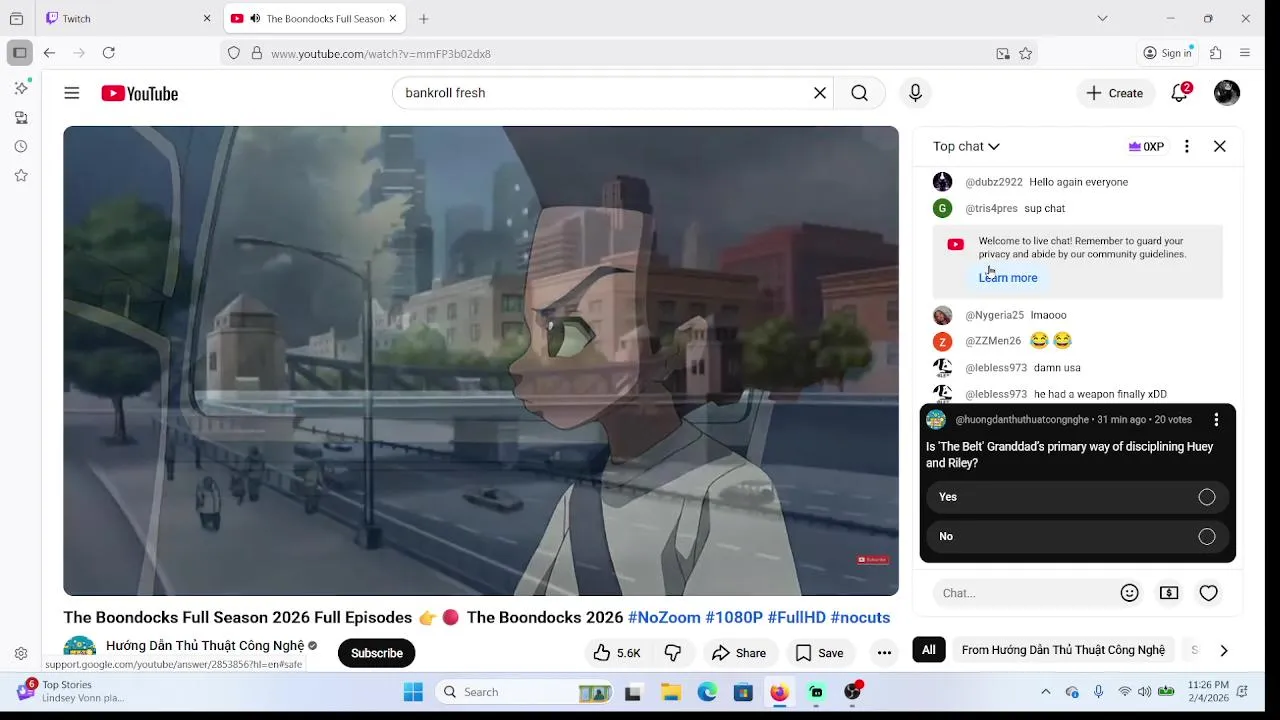Expand the Top chat dropdown
Viewport: 1280px width, 720px height.
pos(966,146)
